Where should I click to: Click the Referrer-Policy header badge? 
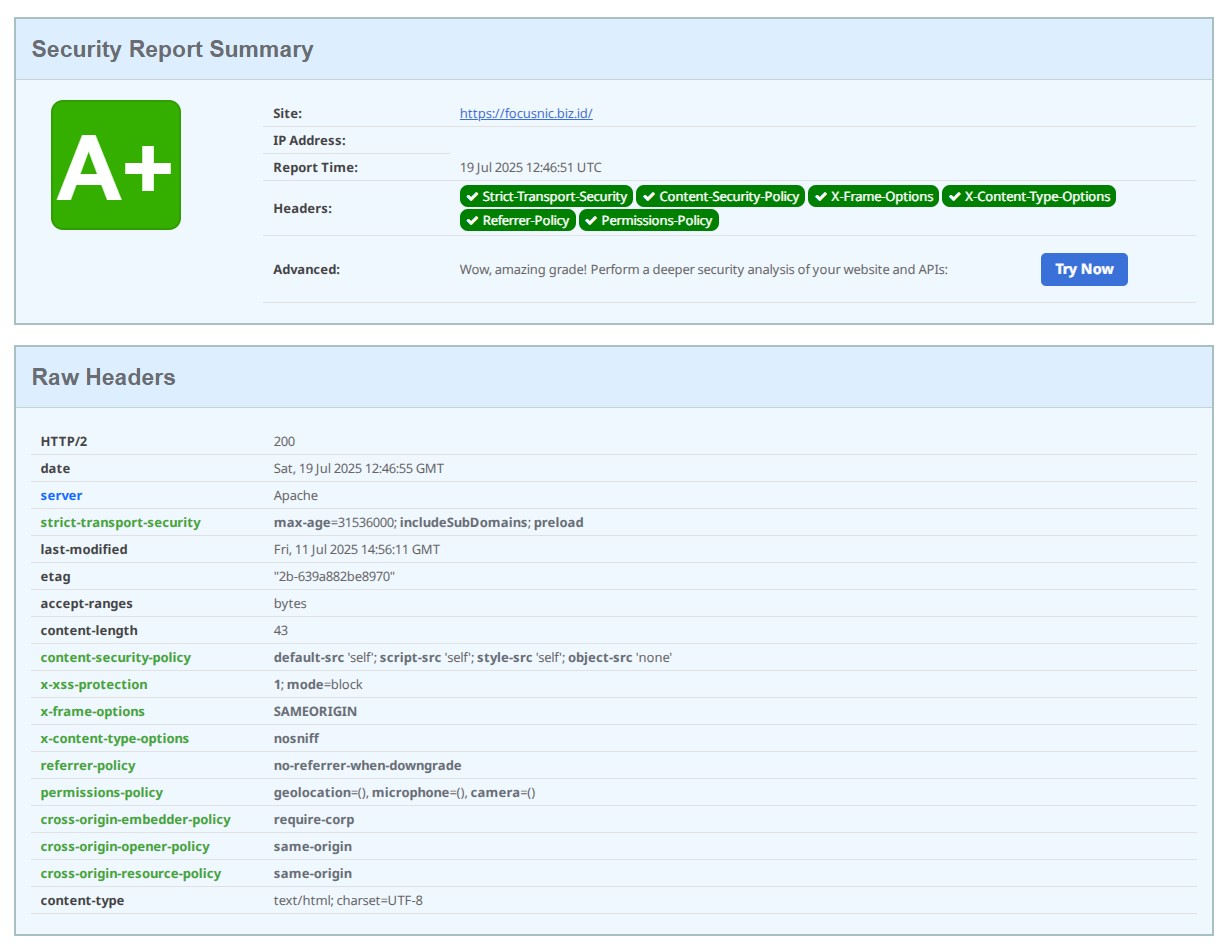pyautogui.click(x=517, y=221)
